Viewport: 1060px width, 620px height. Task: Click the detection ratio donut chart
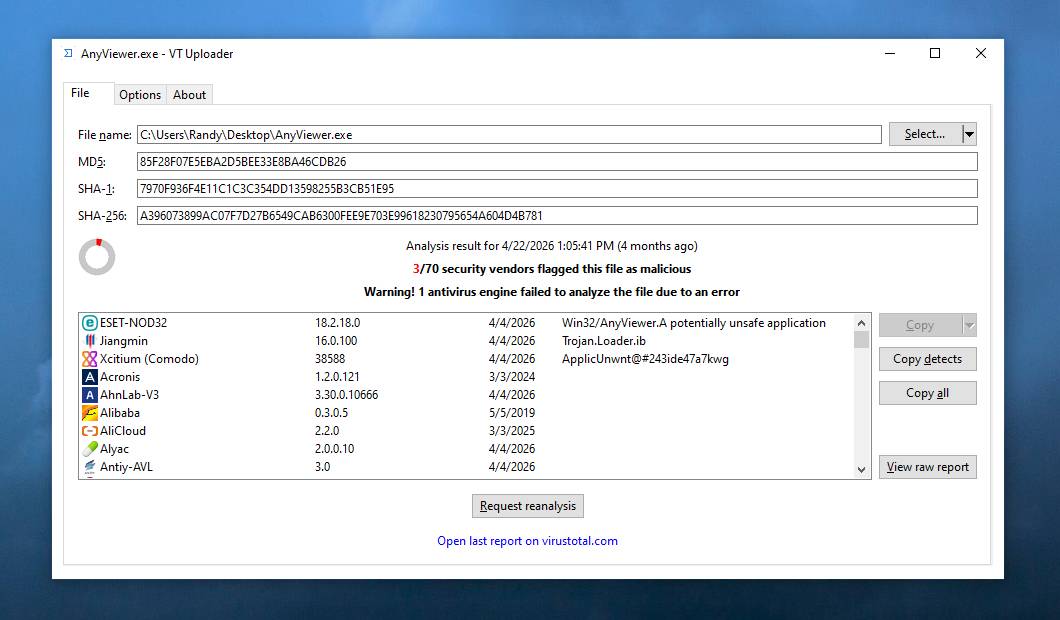coord(97,257)
